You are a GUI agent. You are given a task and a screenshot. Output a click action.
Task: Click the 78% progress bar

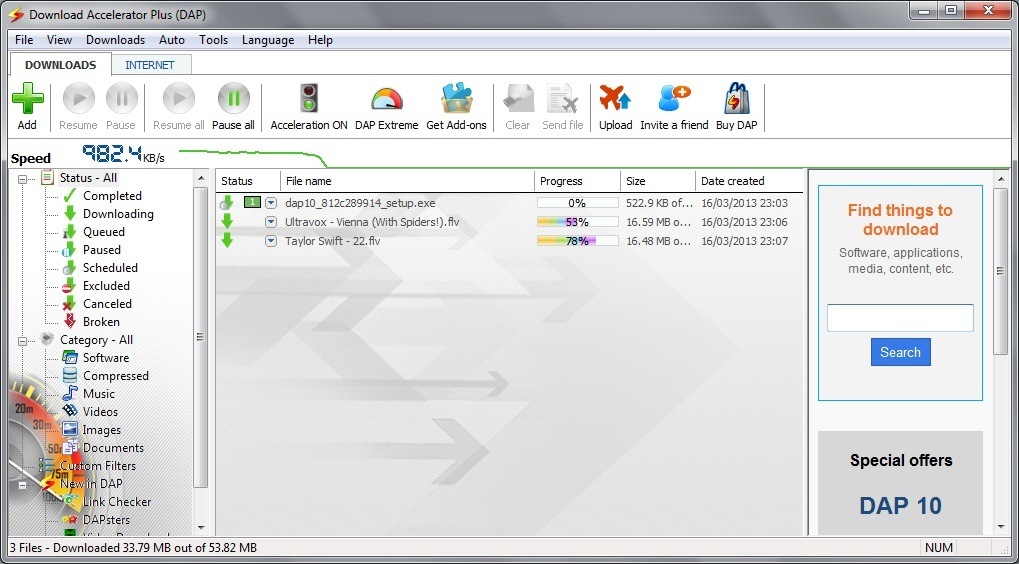577,241
